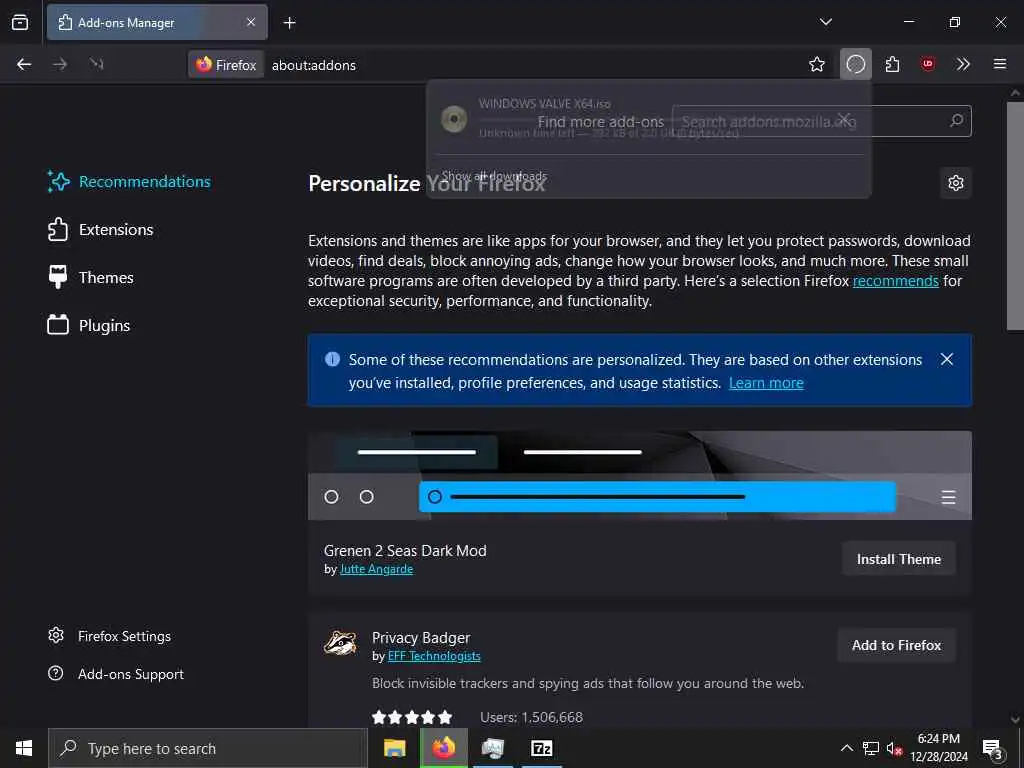
Task: Click Show all downloads in panel
Action: point(494,176)
